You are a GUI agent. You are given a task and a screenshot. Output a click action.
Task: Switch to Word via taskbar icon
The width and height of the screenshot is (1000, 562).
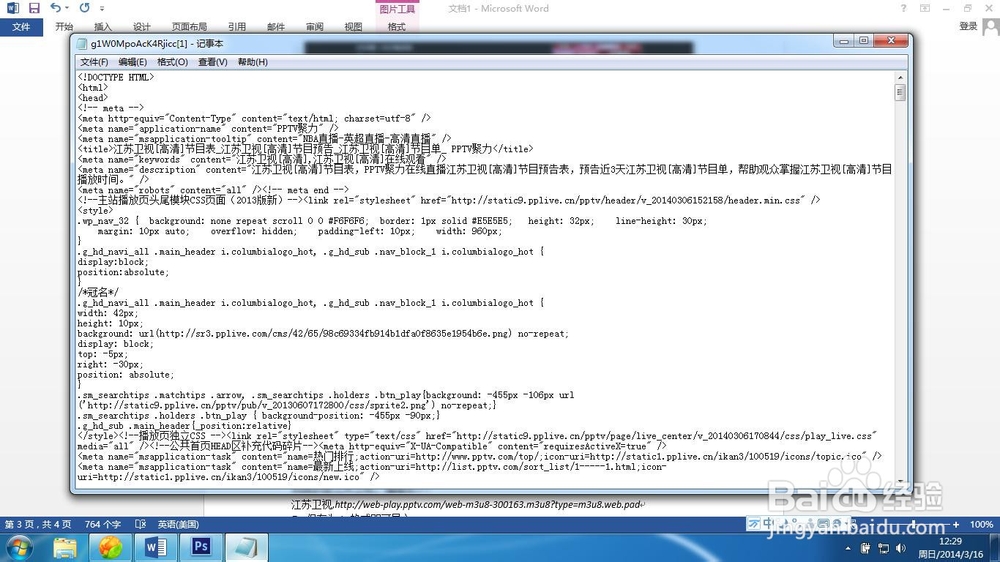point(155,548)
